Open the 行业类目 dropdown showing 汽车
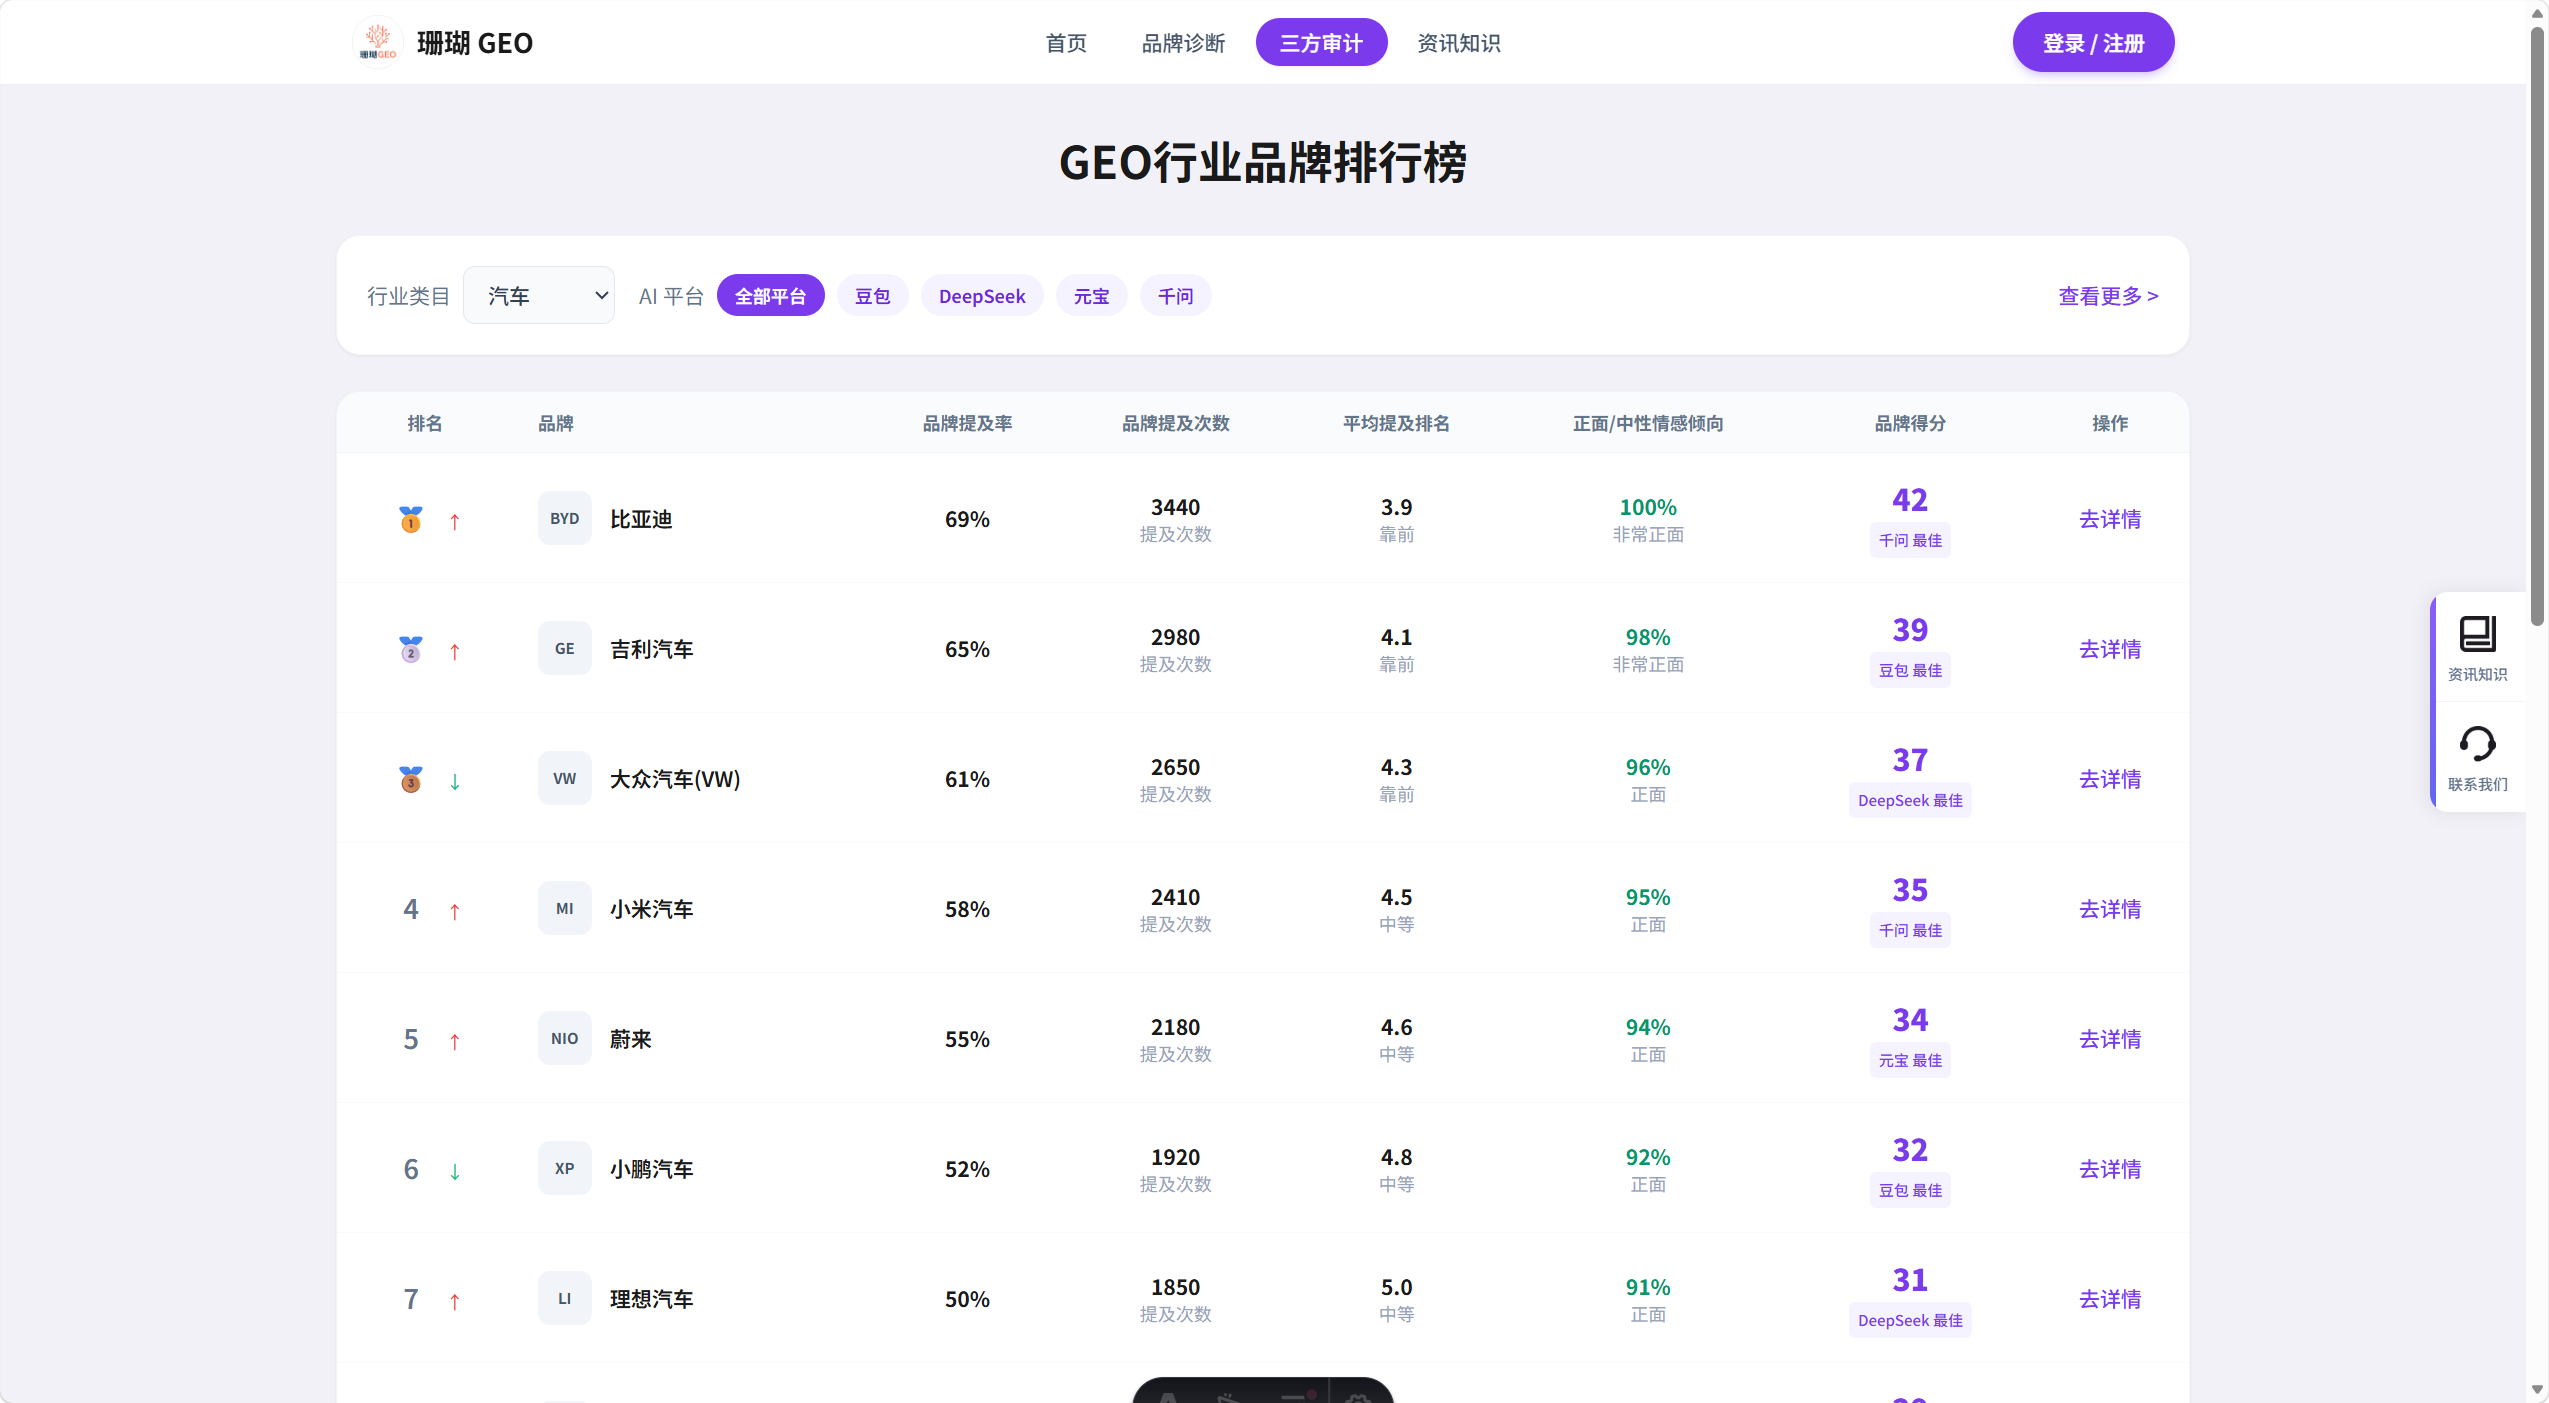The height and width of the screenshot is (1403, 2549). pos(539,295)
